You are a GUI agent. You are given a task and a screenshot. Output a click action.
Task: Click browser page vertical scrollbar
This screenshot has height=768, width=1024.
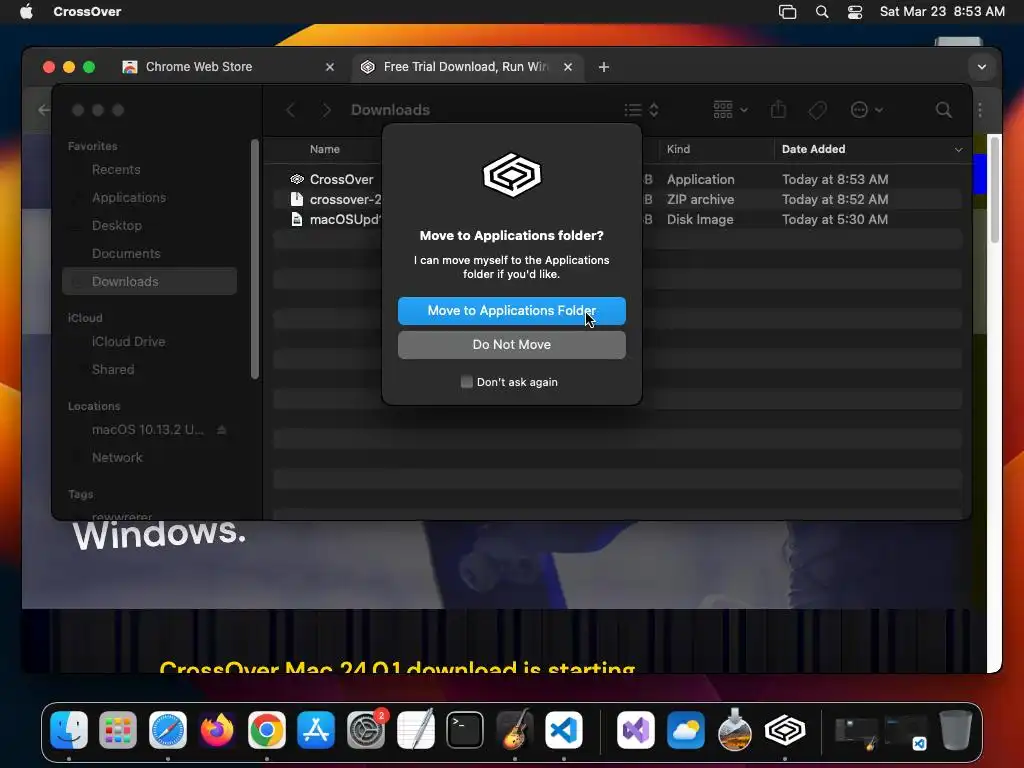995,189
